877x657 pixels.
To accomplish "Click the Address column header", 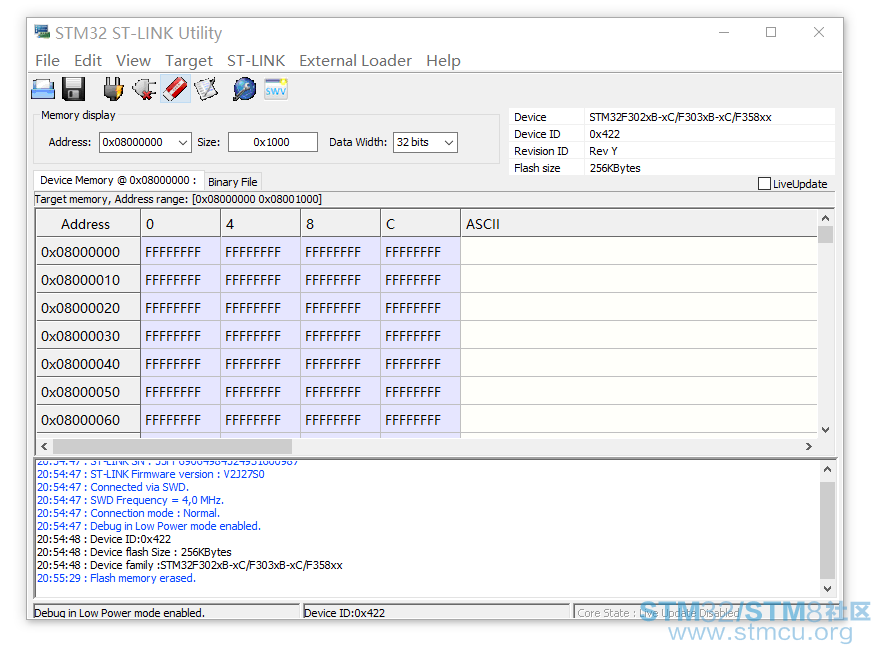I will (88, 224).
